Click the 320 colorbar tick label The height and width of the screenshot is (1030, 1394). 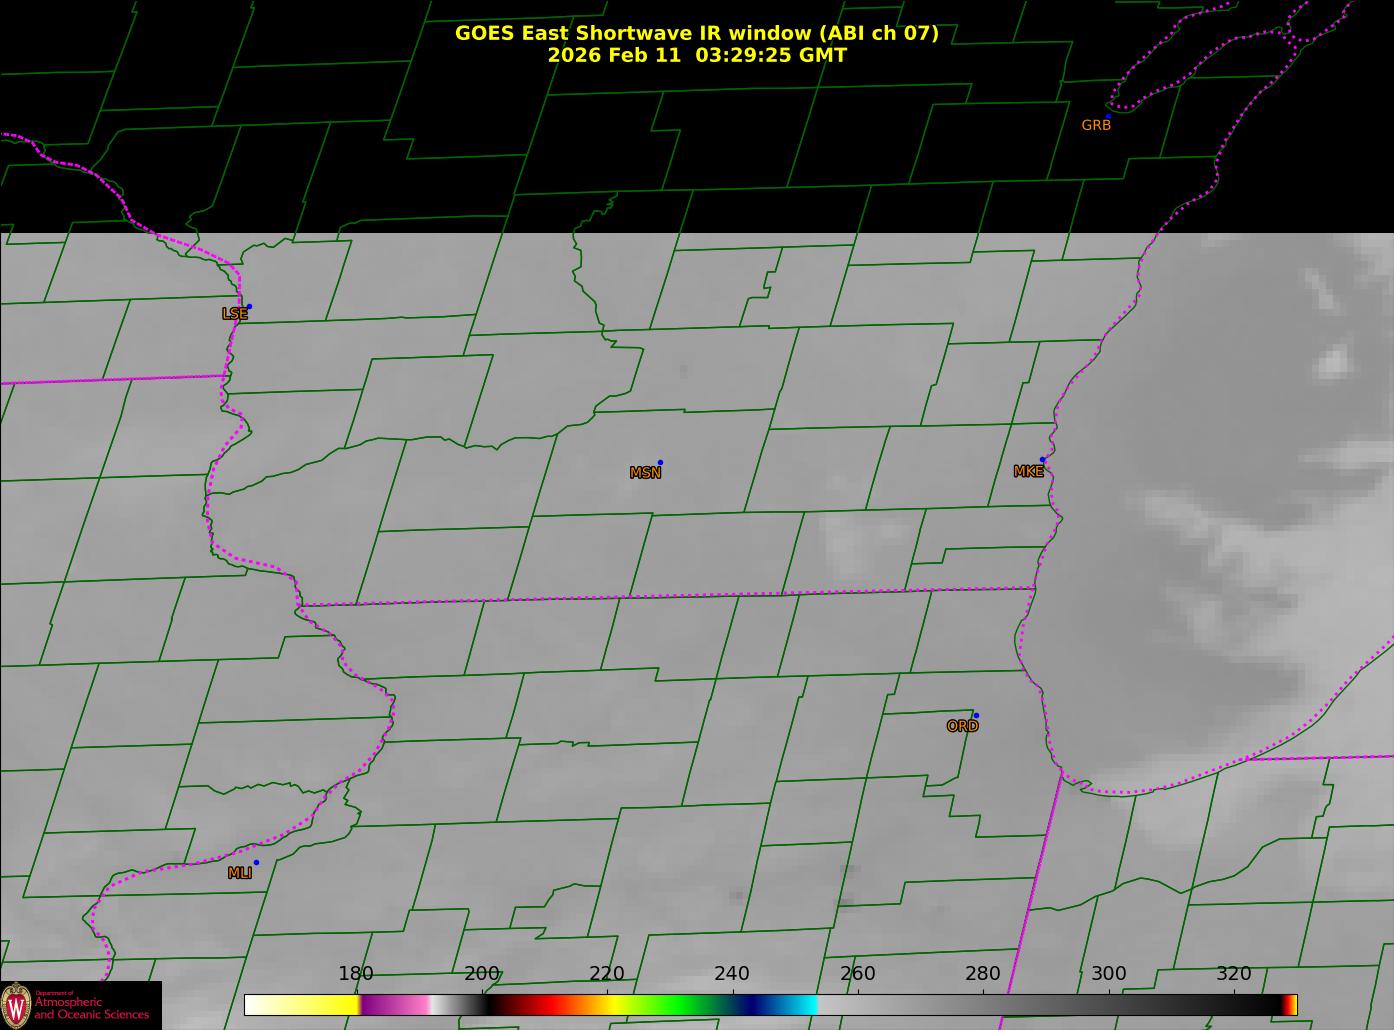pyautogui.click(x=1234, y=973)
